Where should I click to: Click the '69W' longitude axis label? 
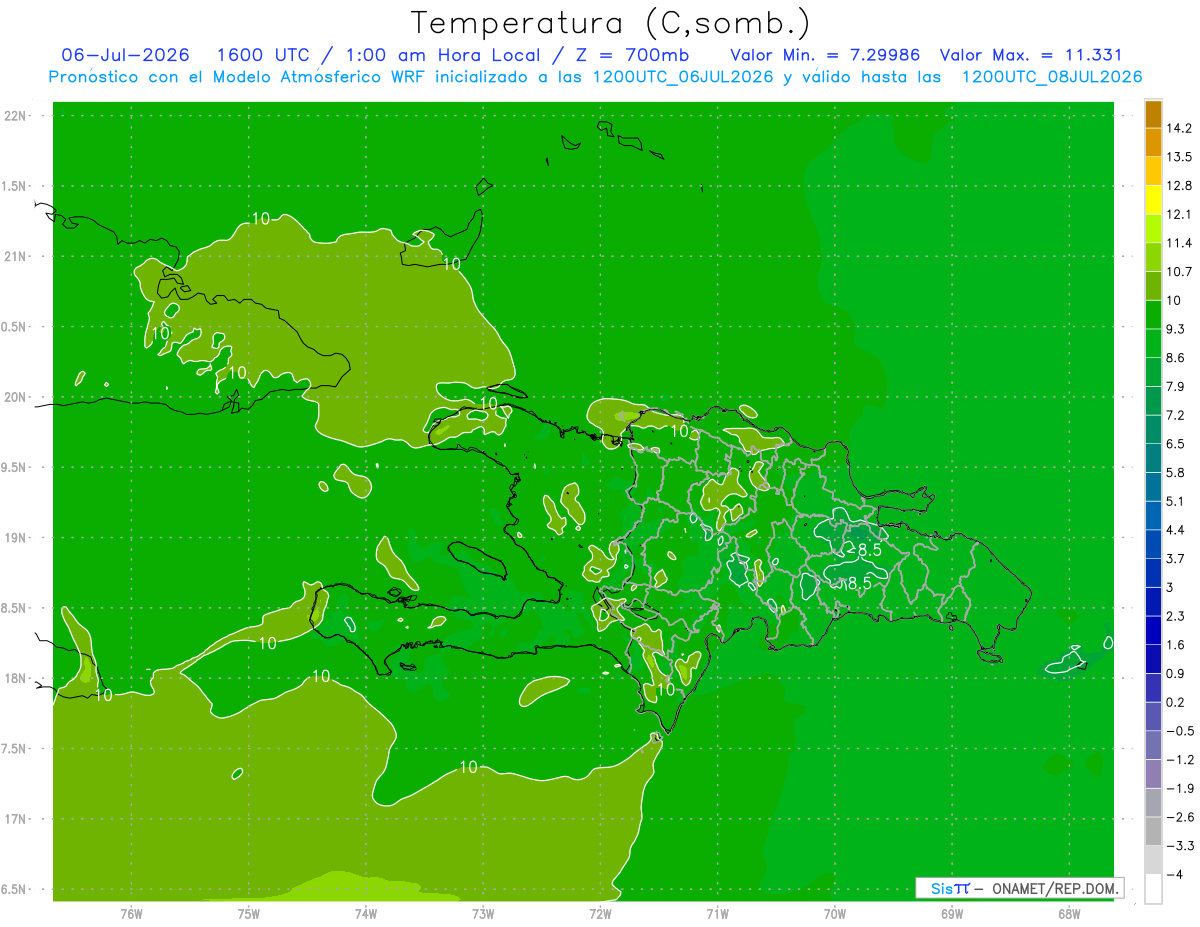(952, 914)
